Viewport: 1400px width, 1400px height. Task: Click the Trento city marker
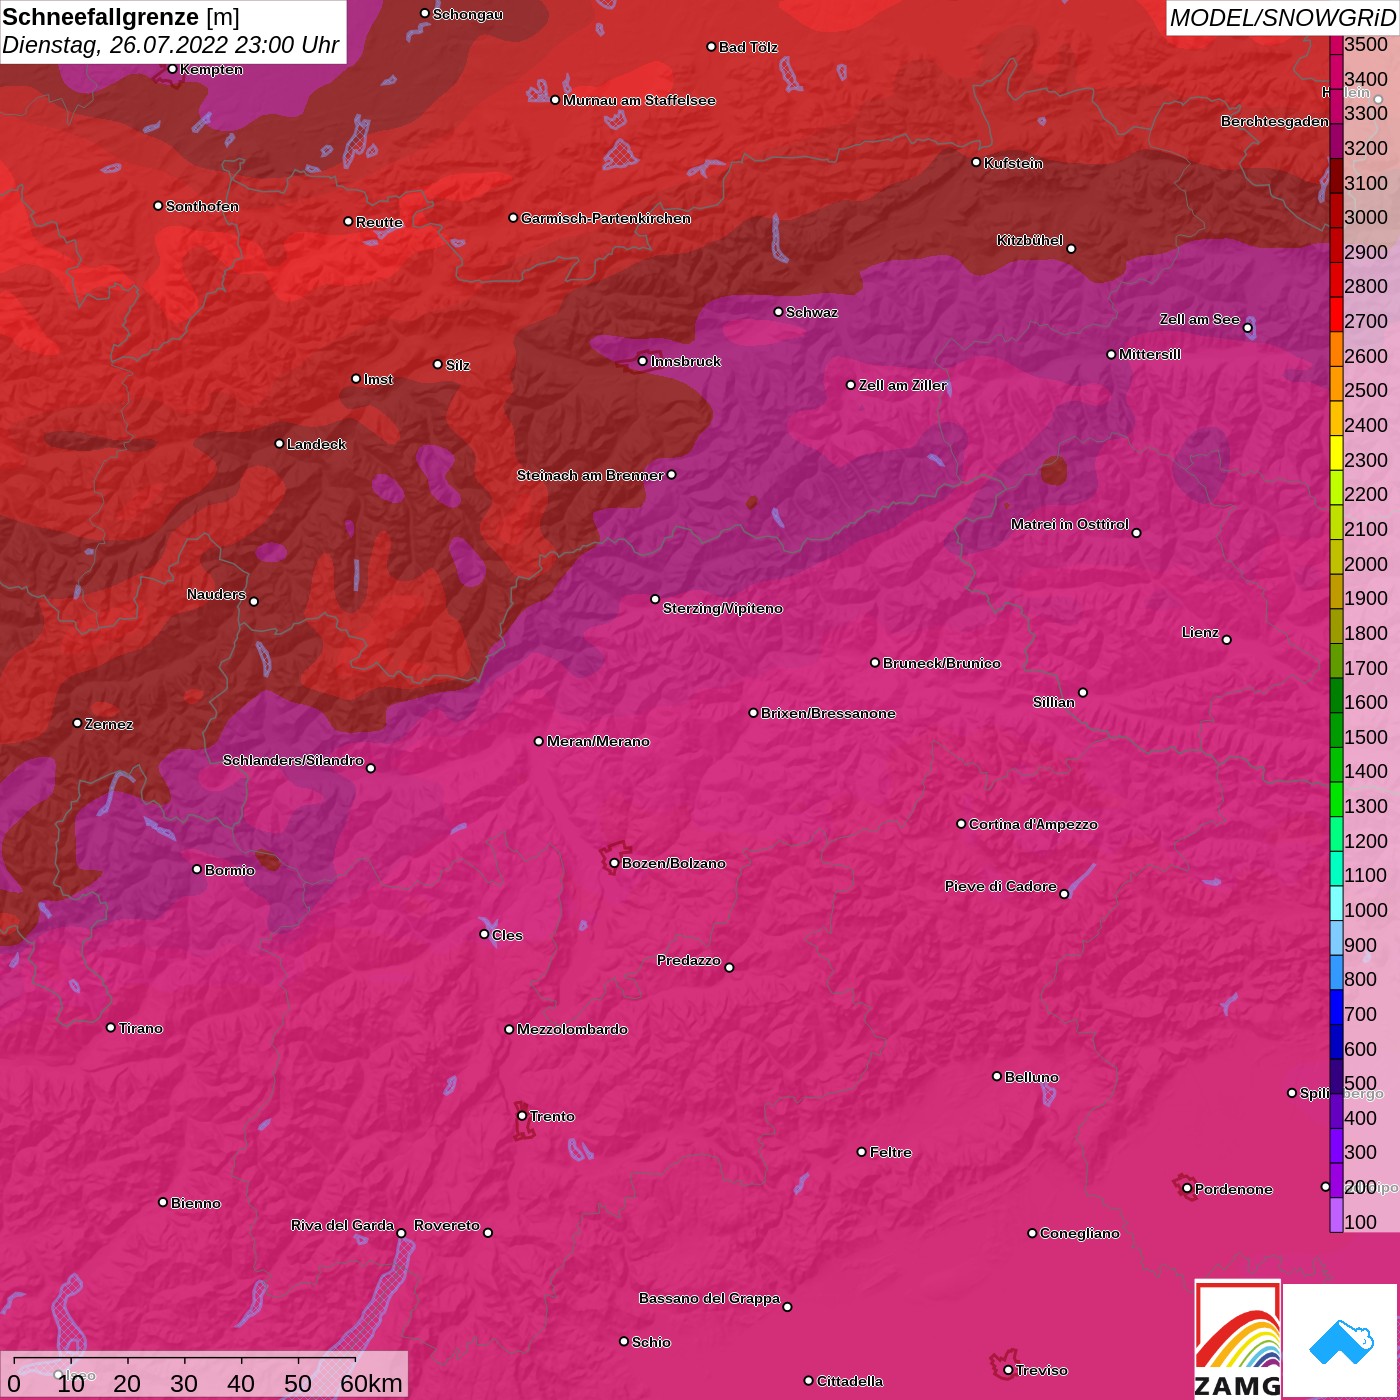[522, 1116]
